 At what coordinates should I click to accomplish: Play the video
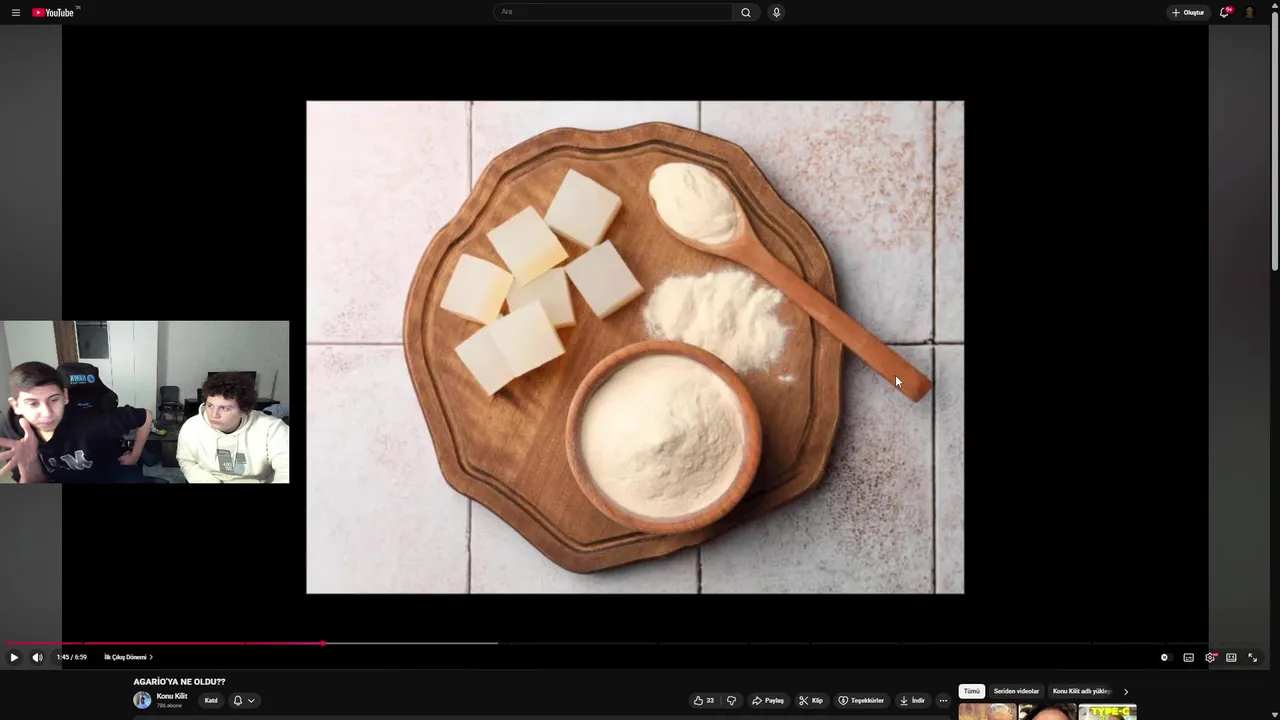[14, 657]
